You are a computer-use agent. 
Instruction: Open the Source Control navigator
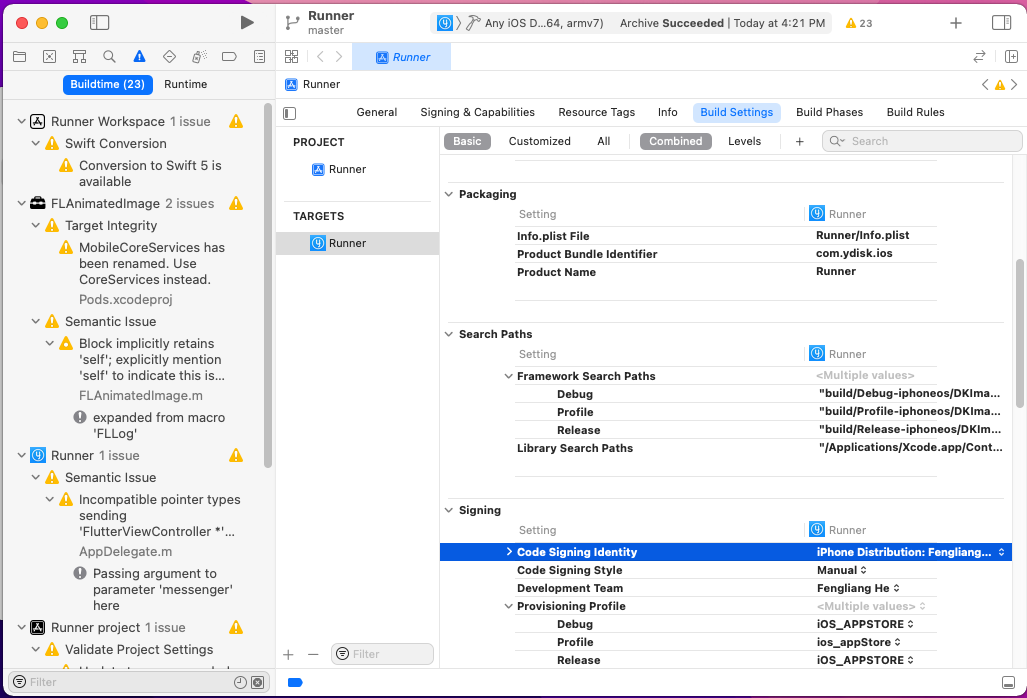tap(49, 57)
